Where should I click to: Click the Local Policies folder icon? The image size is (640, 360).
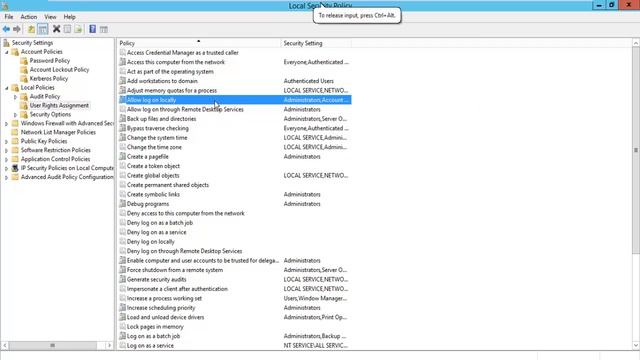click(16, 88)
